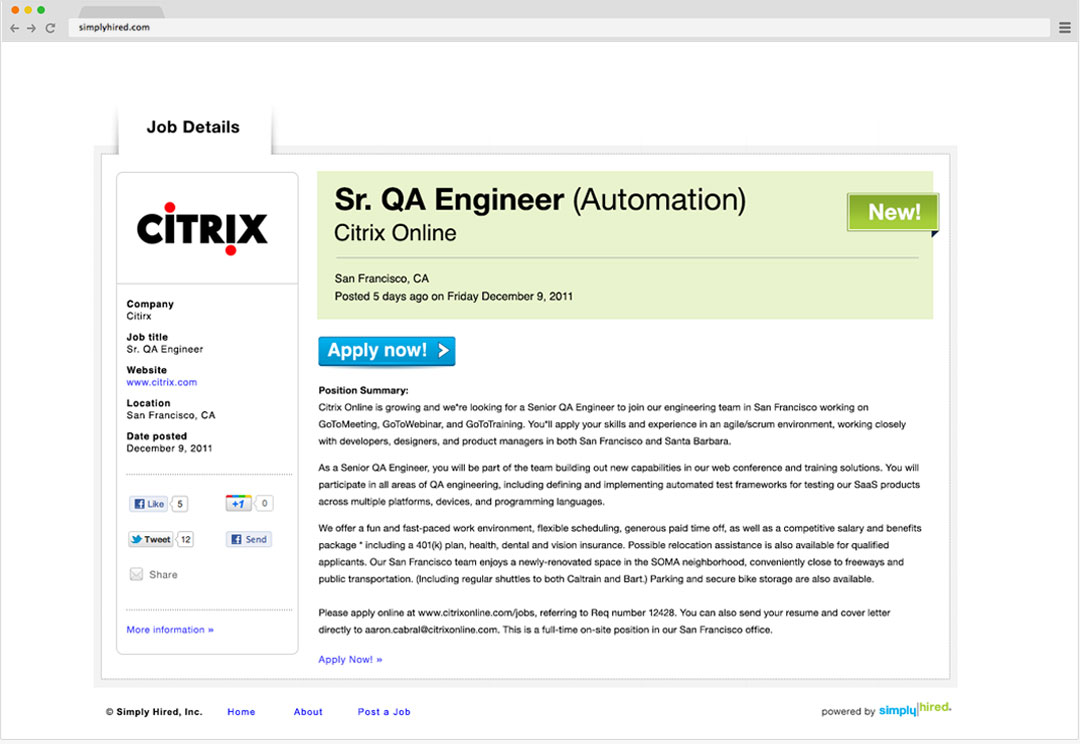Viewport: 1080px width, 744px height.
Task: Click the simplyhired.com address bar
Action: 559,28
